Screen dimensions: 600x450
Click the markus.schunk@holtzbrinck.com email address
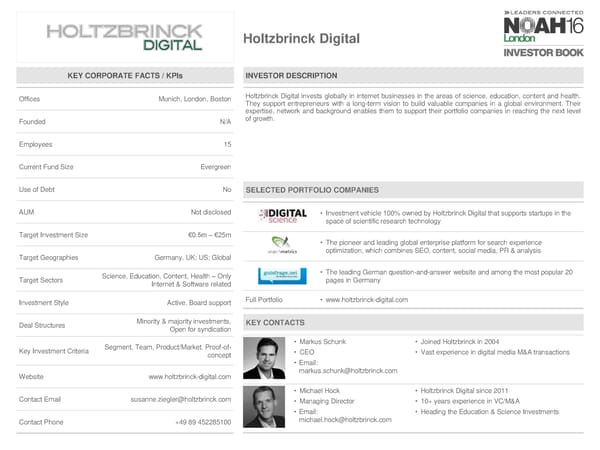point(347,371)
